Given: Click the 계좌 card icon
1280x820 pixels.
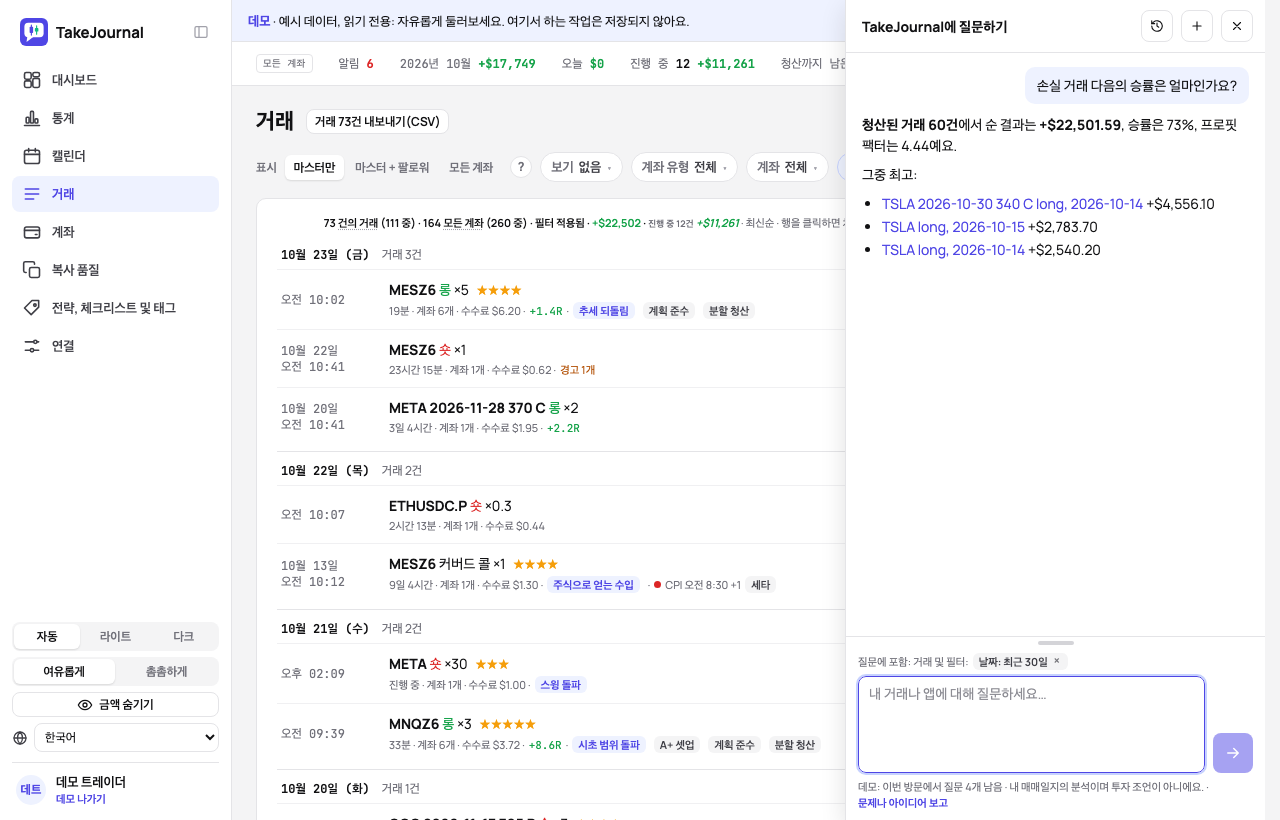Looking at the screenshot, I should (32, 232).
